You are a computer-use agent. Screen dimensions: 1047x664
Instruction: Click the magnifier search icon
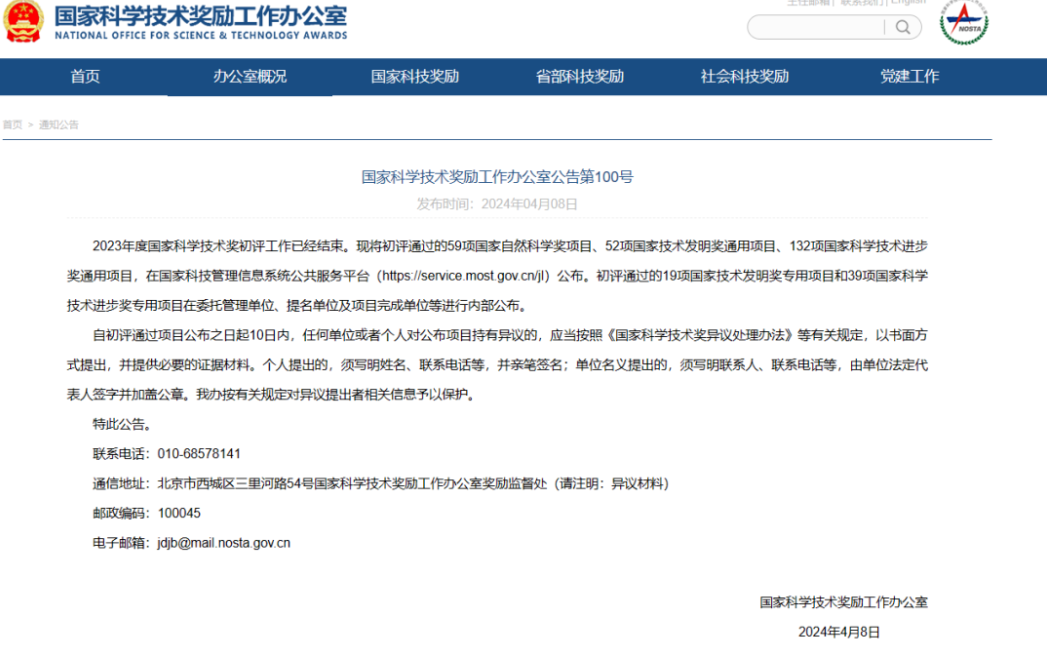coord(903,27)
